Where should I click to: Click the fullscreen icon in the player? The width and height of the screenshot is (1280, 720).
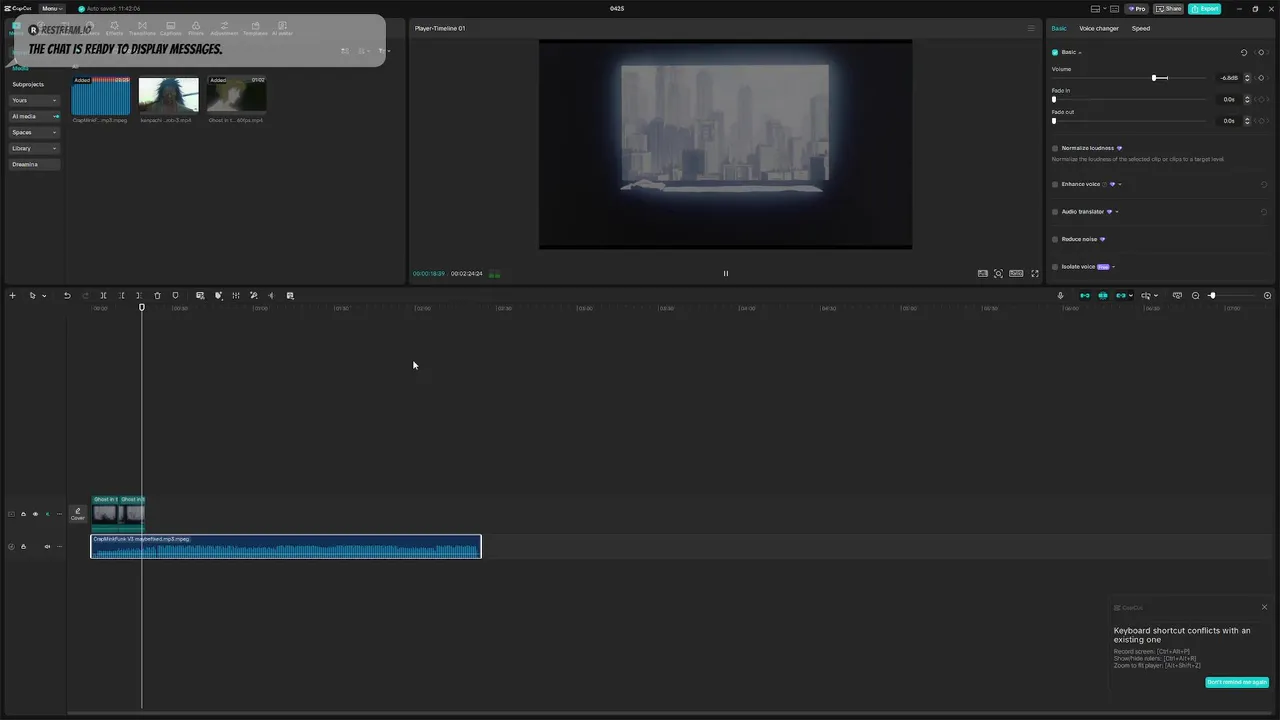[x=1035, y=273]
